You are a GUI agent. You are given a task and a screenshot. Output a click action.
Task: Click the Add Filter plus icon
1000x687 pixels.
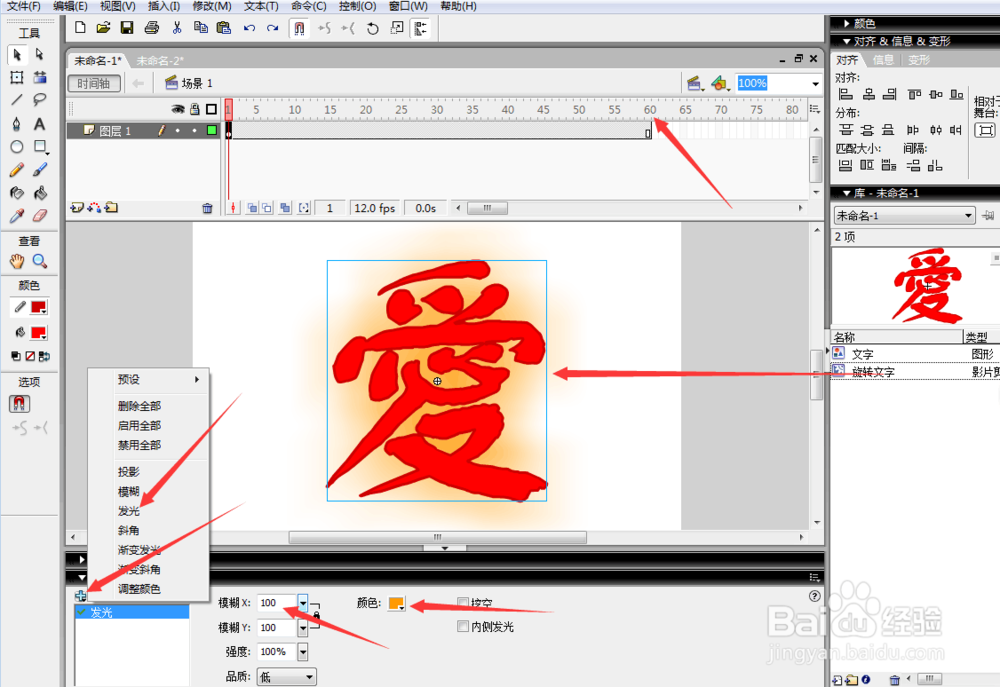point(79,595)
